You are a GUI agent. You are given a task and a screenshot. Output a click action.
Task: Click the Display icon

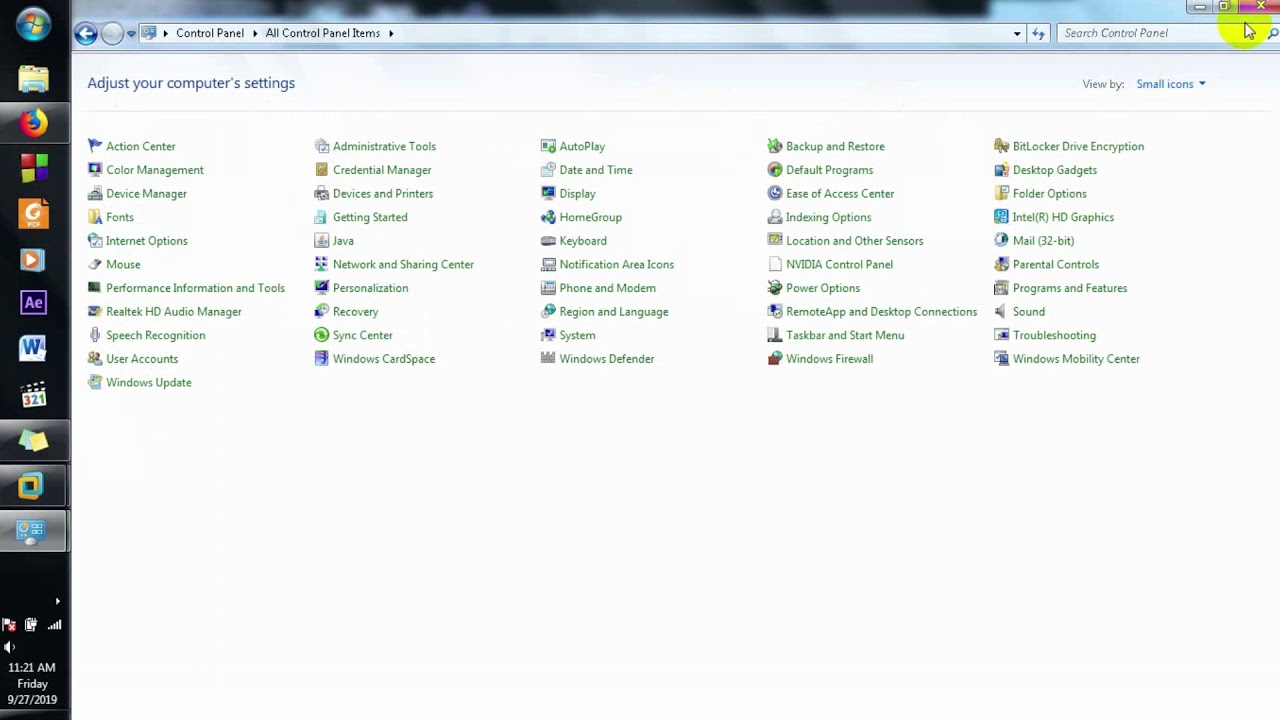coord(548,193)
